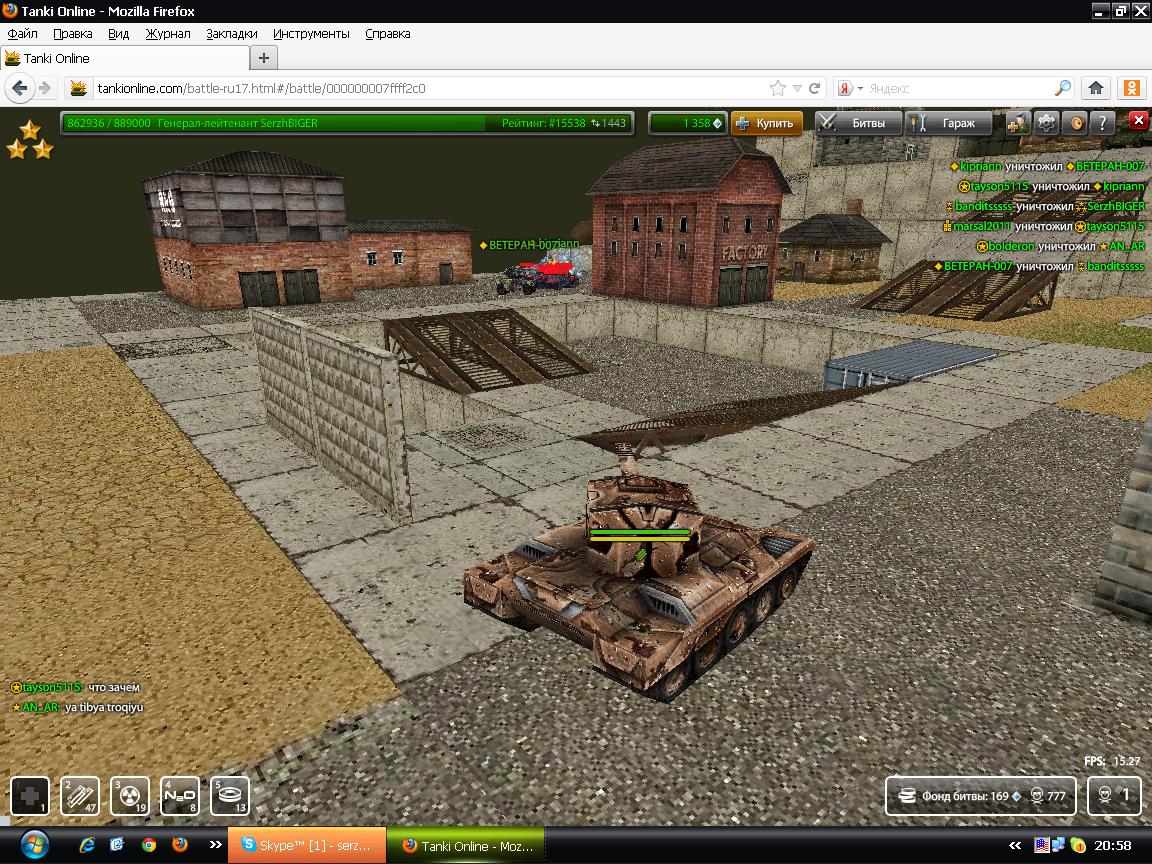The height and width of the screenshot is (864, 1152).
Task: Drop a mine with supply slot 5
Action: click(230, 796)
